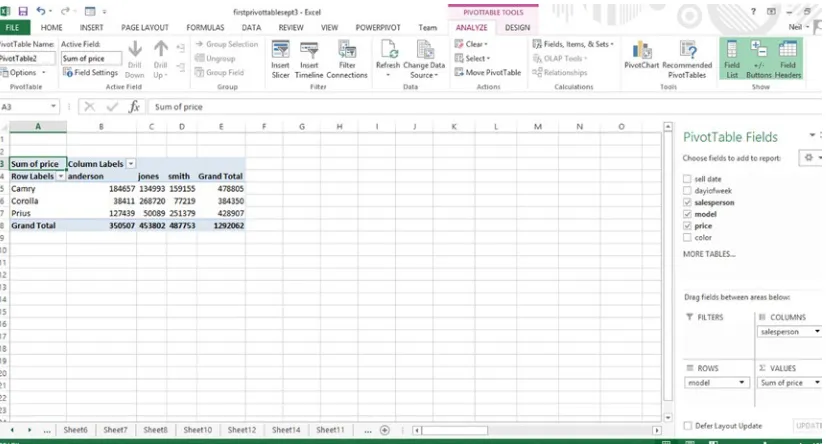826x444 pixels.
Task: Click previous sheet navigation arrow
Action: coord(12,430)
